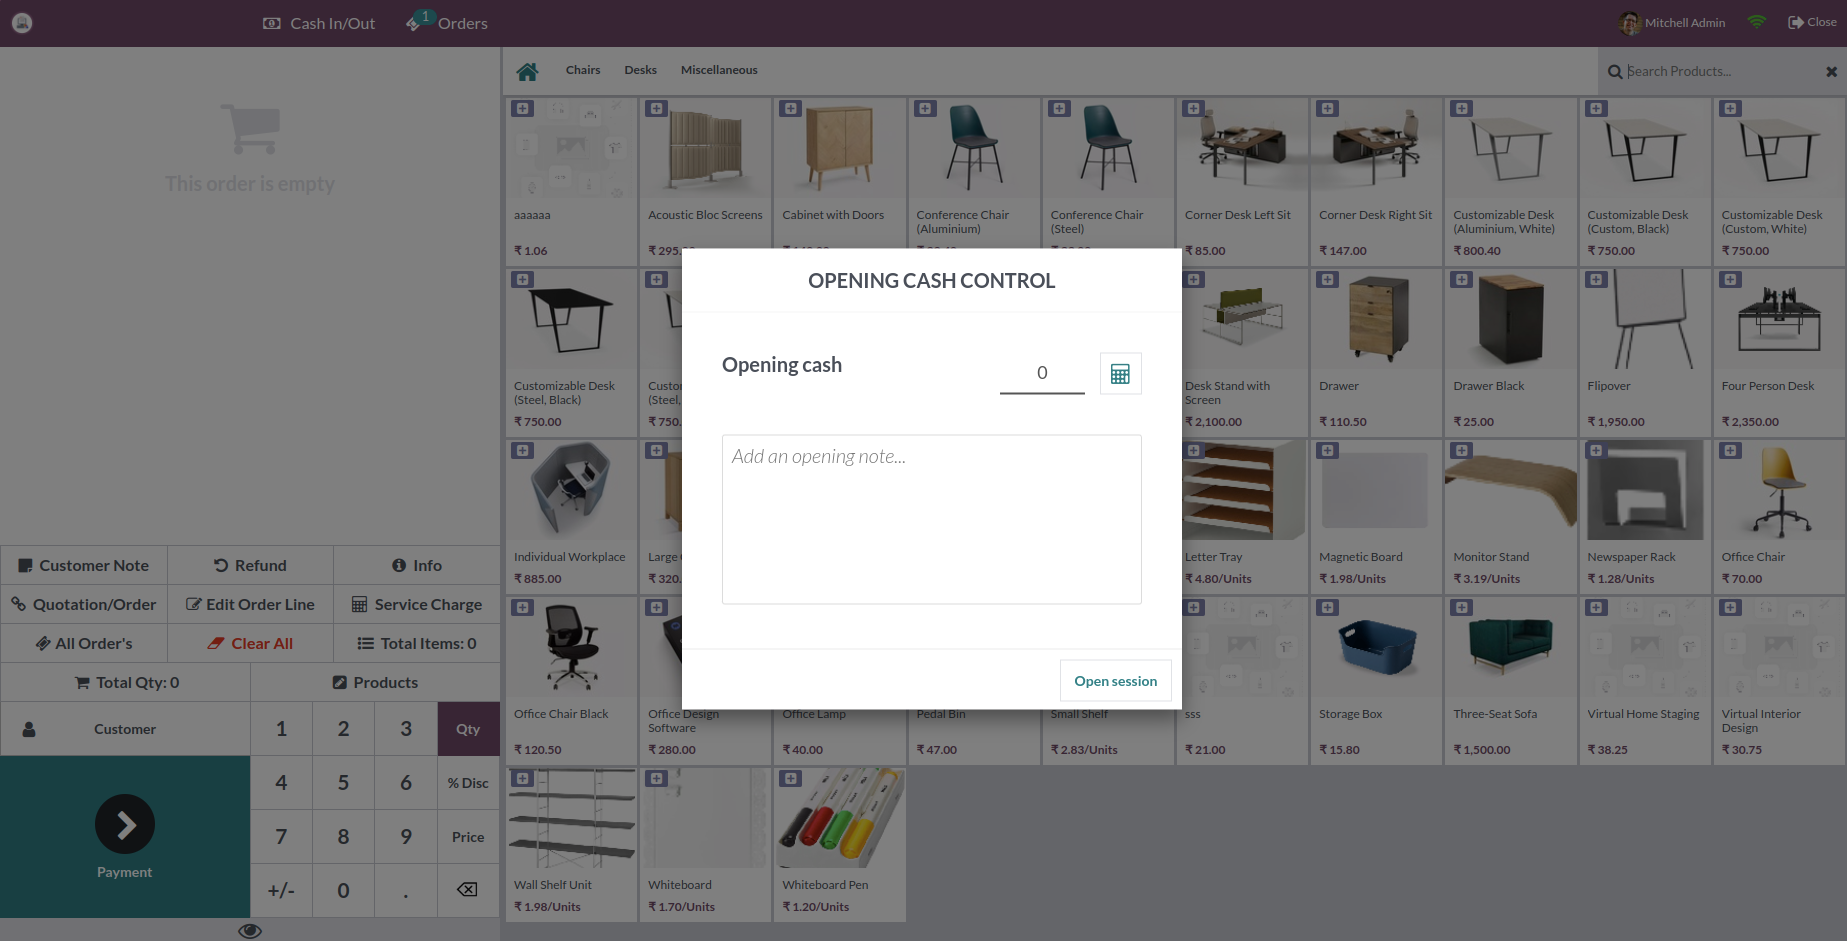Screen dimensions: 1847x941
Task: Toggle the eye icon below the numpad
Action: pyautogui.click(x=249, y=930)
